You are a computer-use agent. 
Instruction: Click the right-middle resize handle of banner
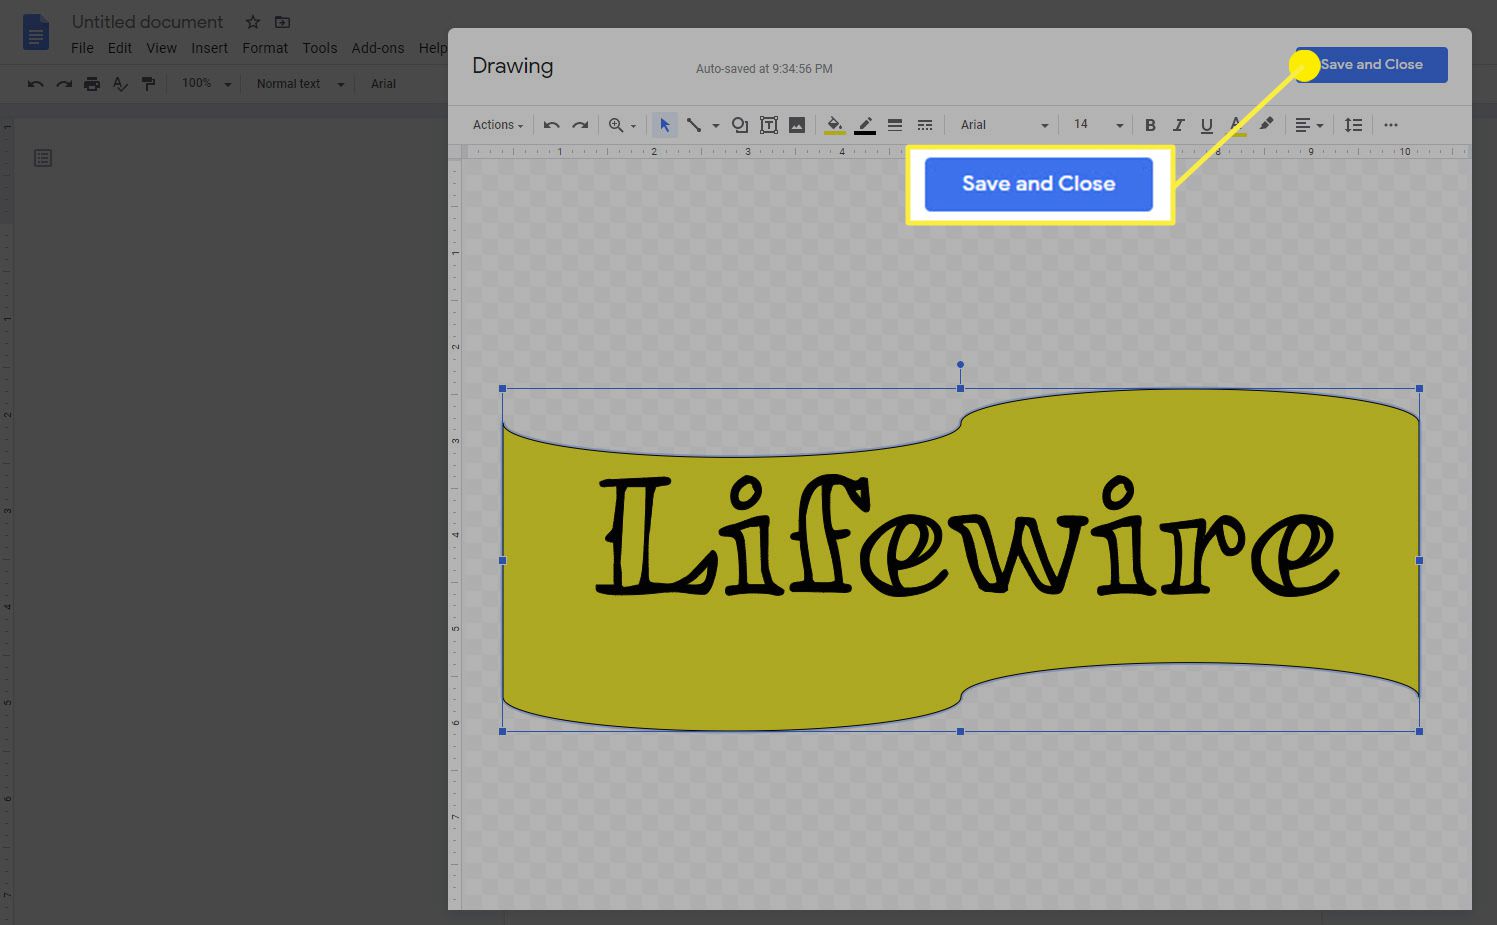1419,560
